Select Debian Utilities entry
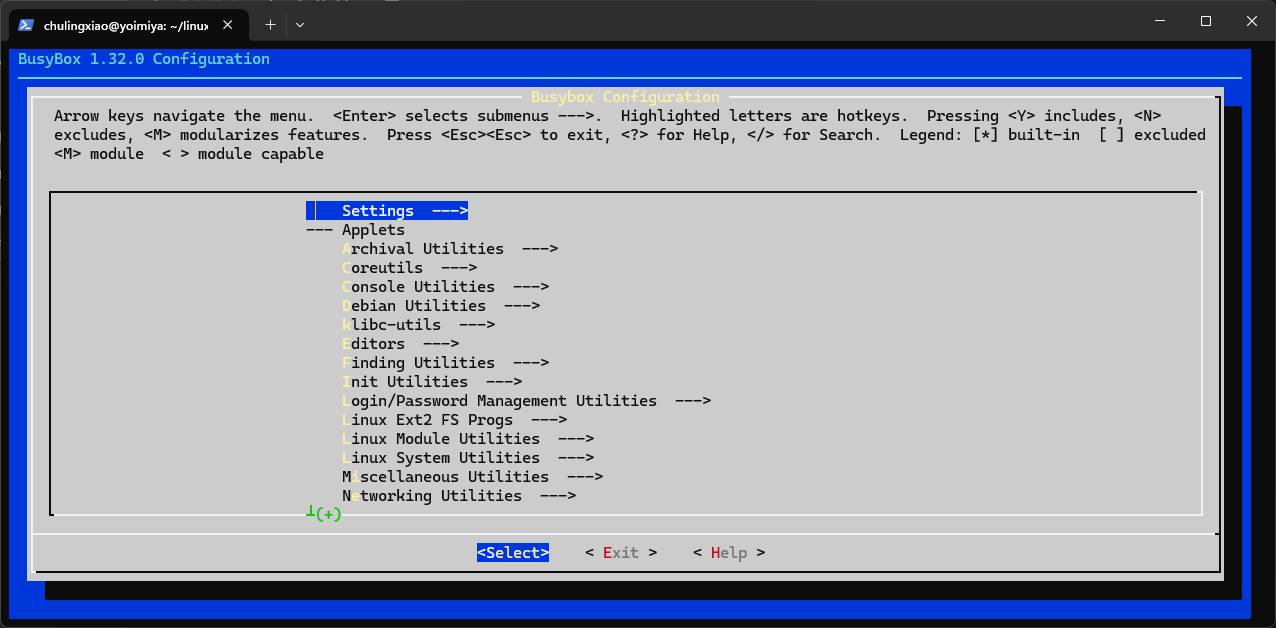 (441, 306)
